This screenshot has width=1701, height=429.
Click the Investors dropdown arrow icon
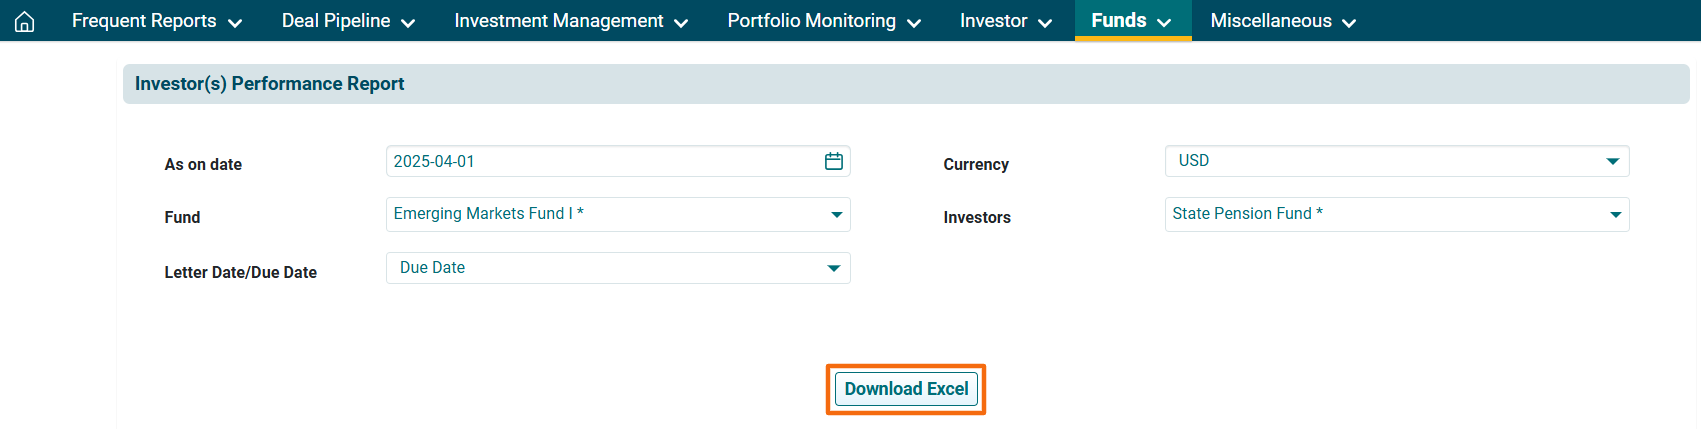pos(1615,215)
